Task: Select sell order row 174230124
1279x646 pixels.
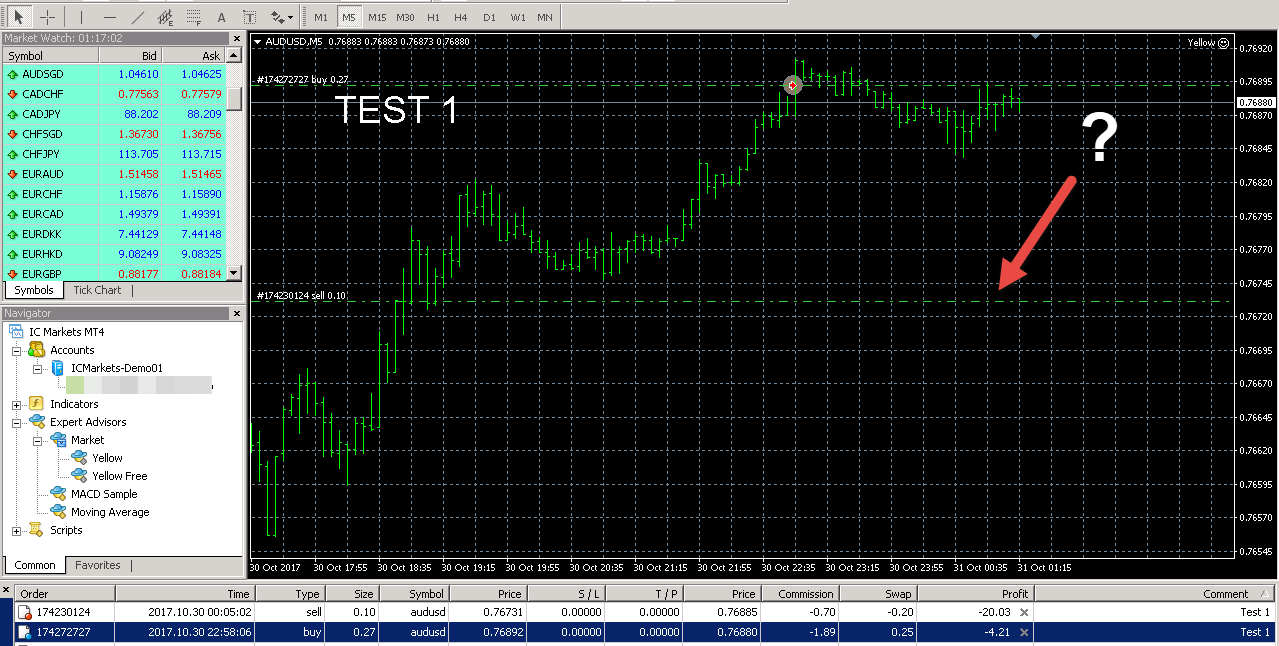Action: tap(646, 612)
